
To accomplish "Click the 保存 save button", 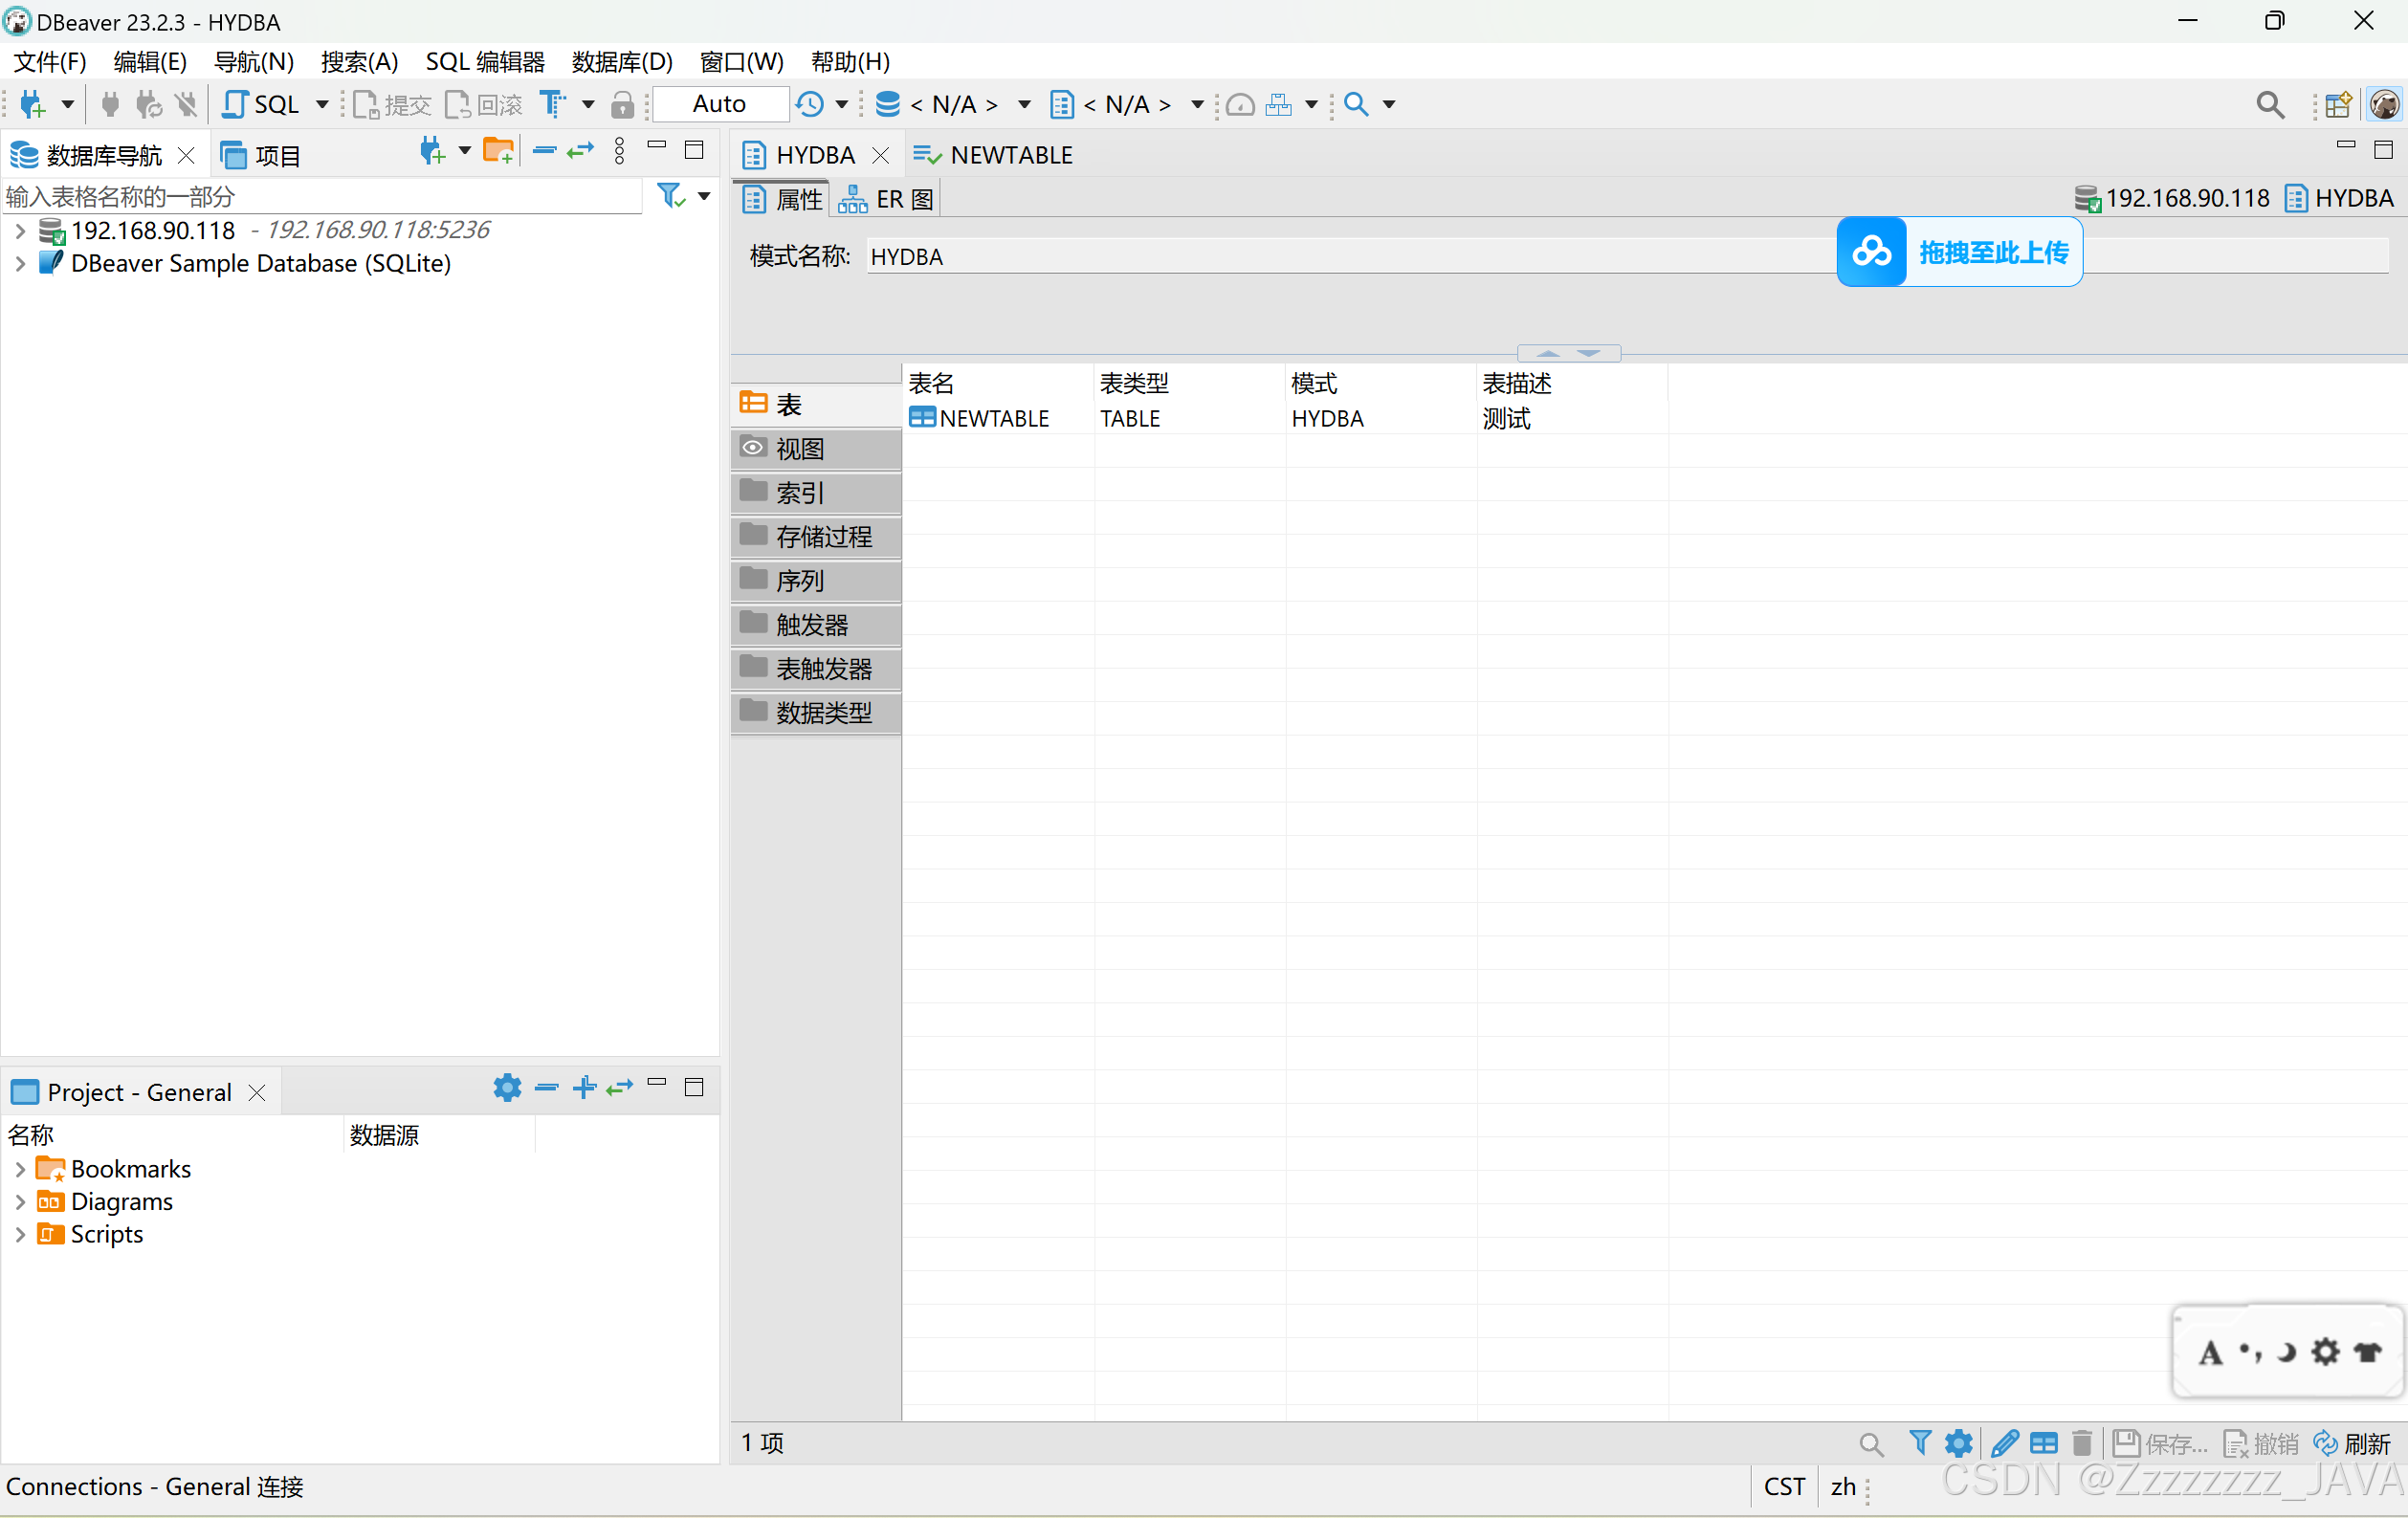I will point(2160,1443).
